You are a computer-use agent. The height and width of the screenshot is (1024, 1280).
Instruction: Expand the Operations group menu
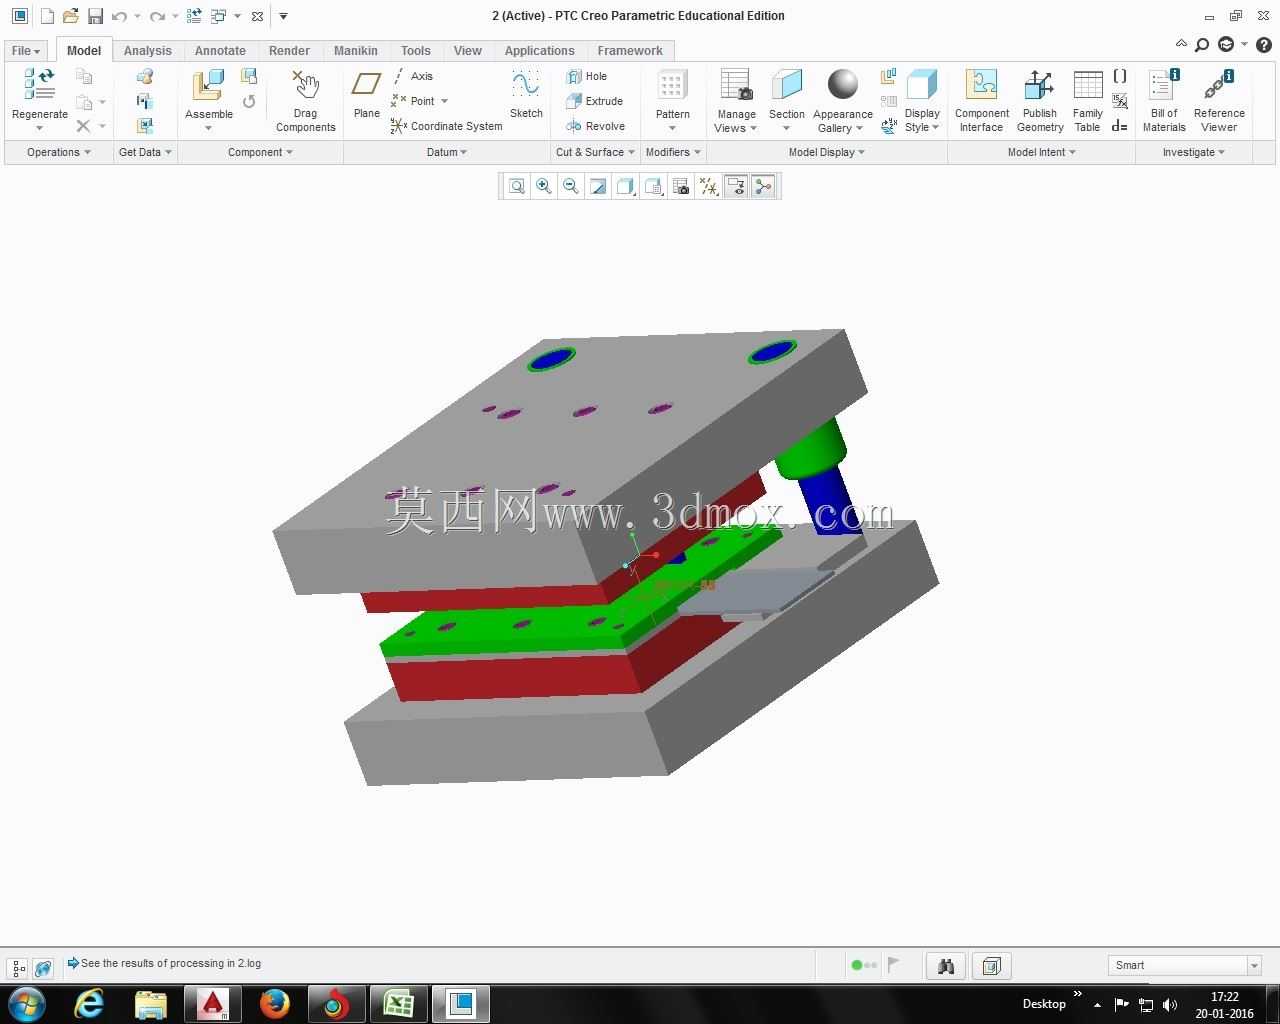pyautogui.click(x=59, y=152)
